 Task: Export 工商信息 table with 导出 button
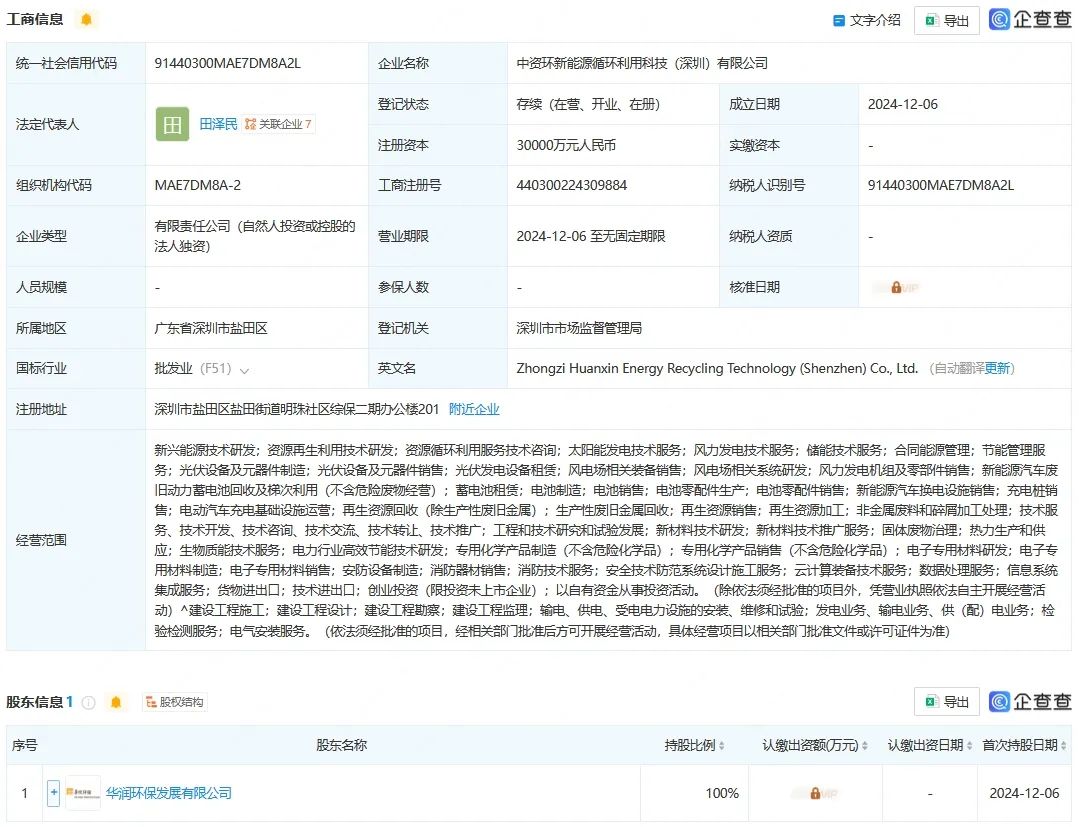coord(946,20)
